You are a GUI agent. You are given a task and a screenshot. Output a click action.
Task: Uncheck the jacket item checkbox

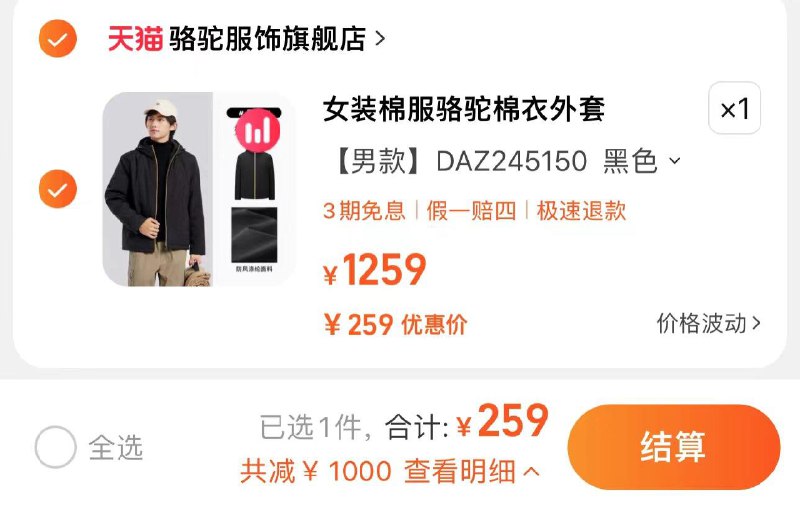pos(58,189)
